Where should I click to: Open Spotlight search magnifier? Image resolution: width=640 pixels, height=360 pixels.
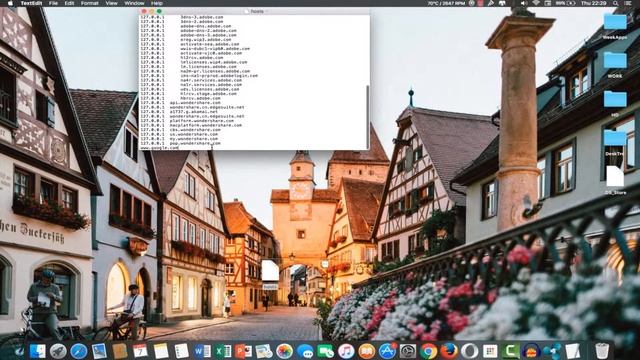coord(615,3)
